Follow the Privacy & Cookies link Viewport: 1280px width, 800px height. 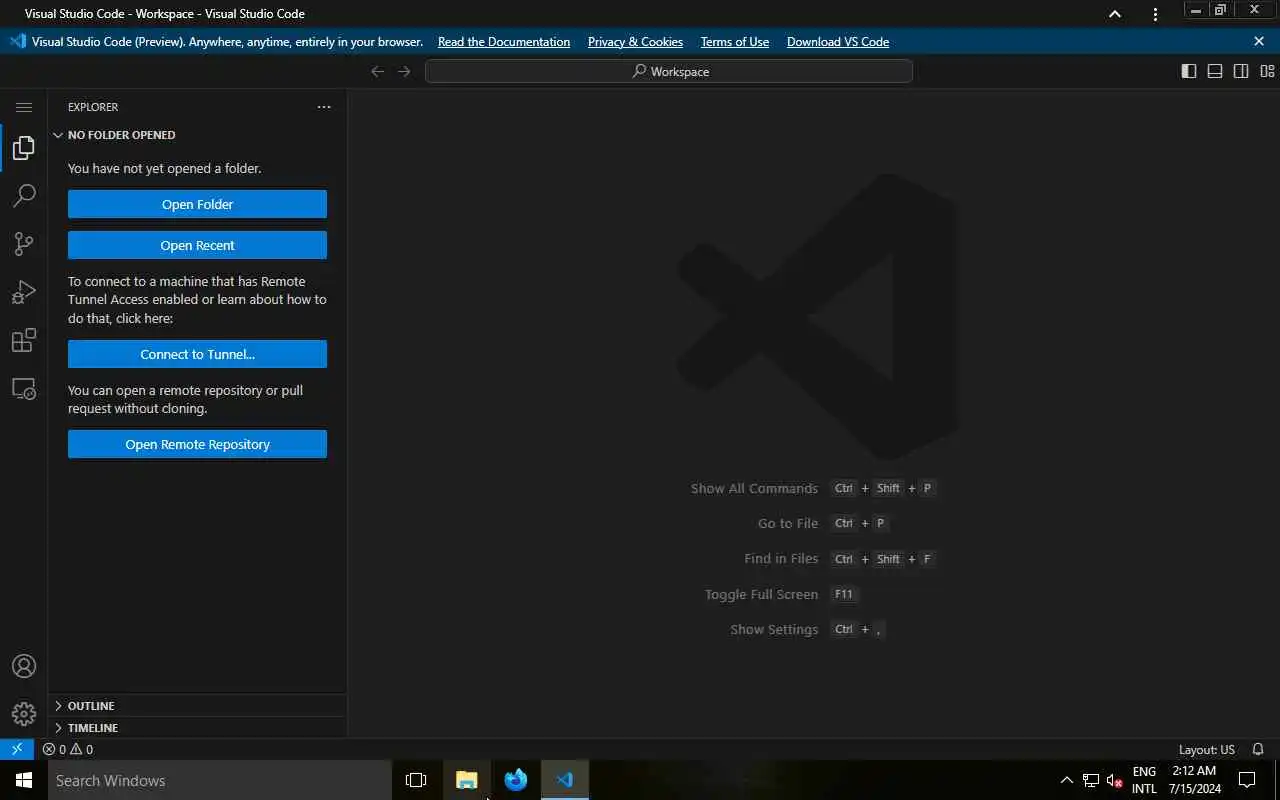click(x=635, y=42)
